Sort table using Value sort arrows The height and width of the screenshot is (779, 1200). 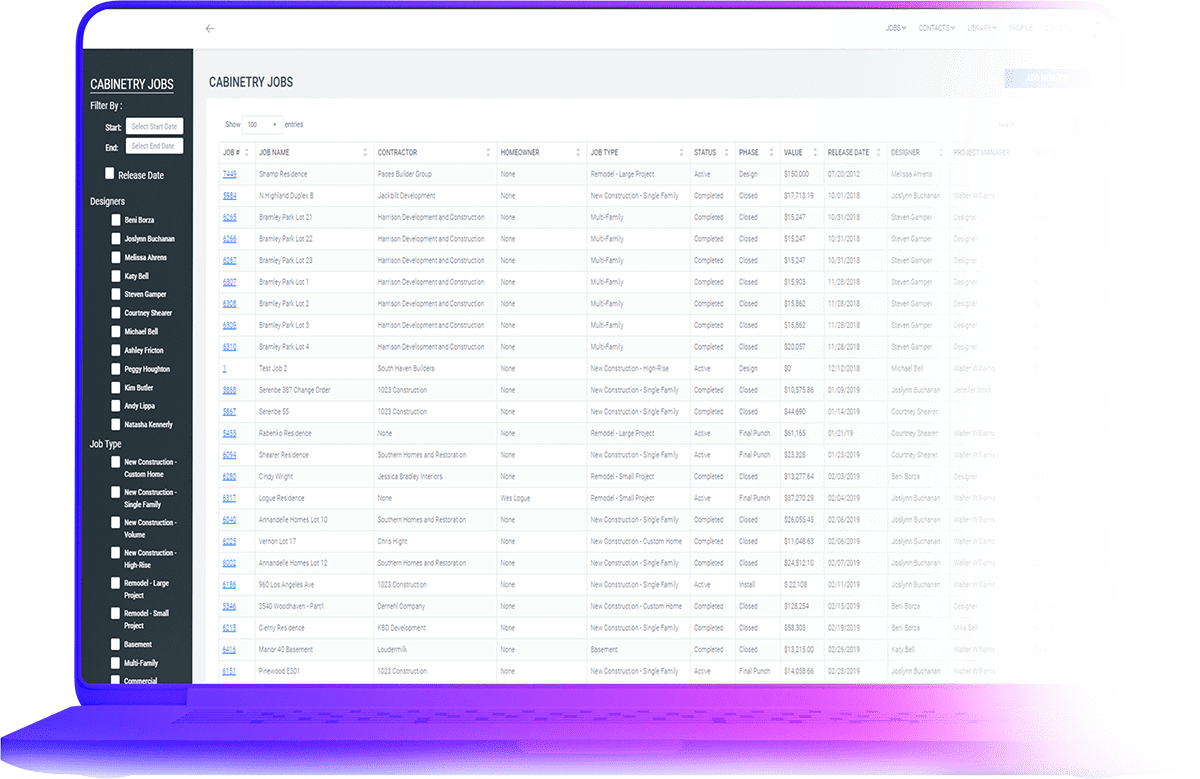(816, 153)
